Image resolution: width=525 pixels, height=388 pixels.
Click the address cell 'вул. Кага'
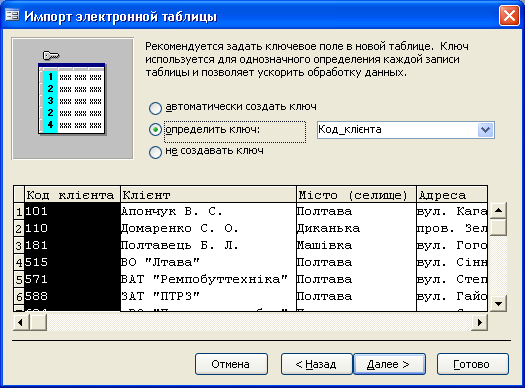pos(452,211)
